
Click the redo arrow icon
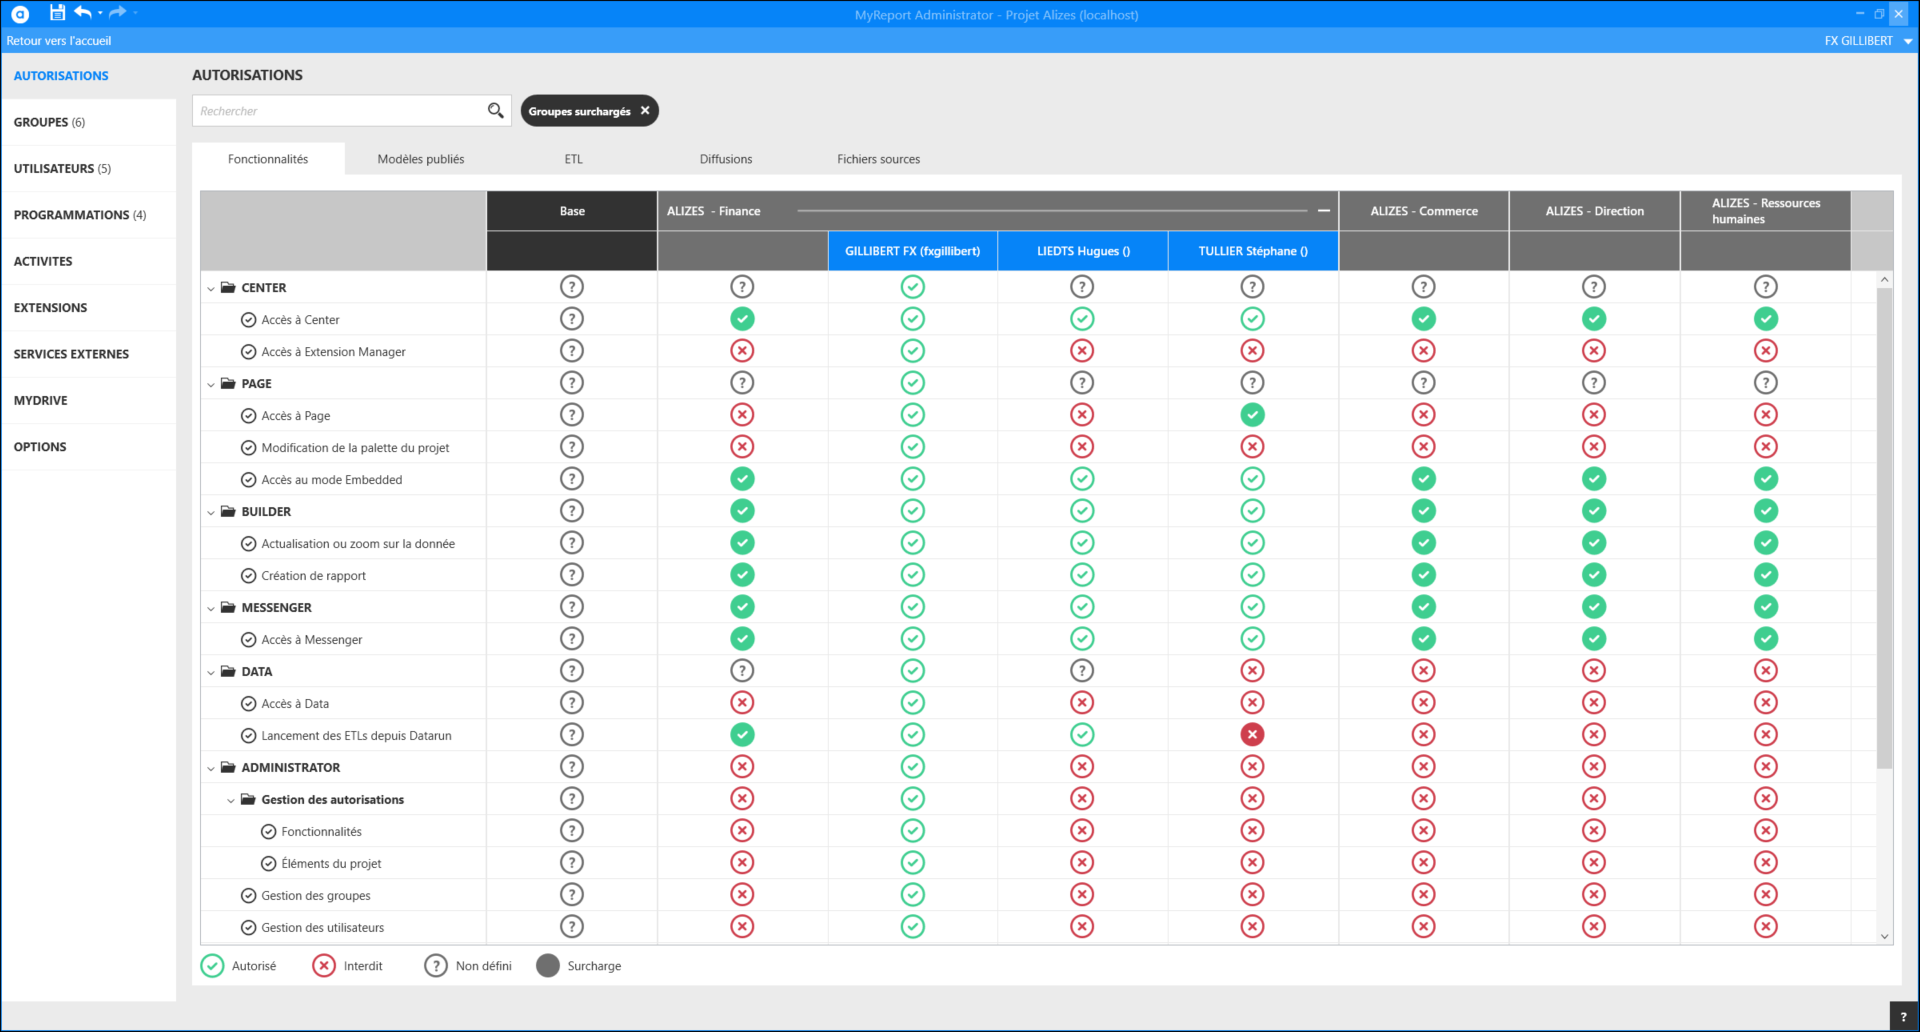pos(117,13)
